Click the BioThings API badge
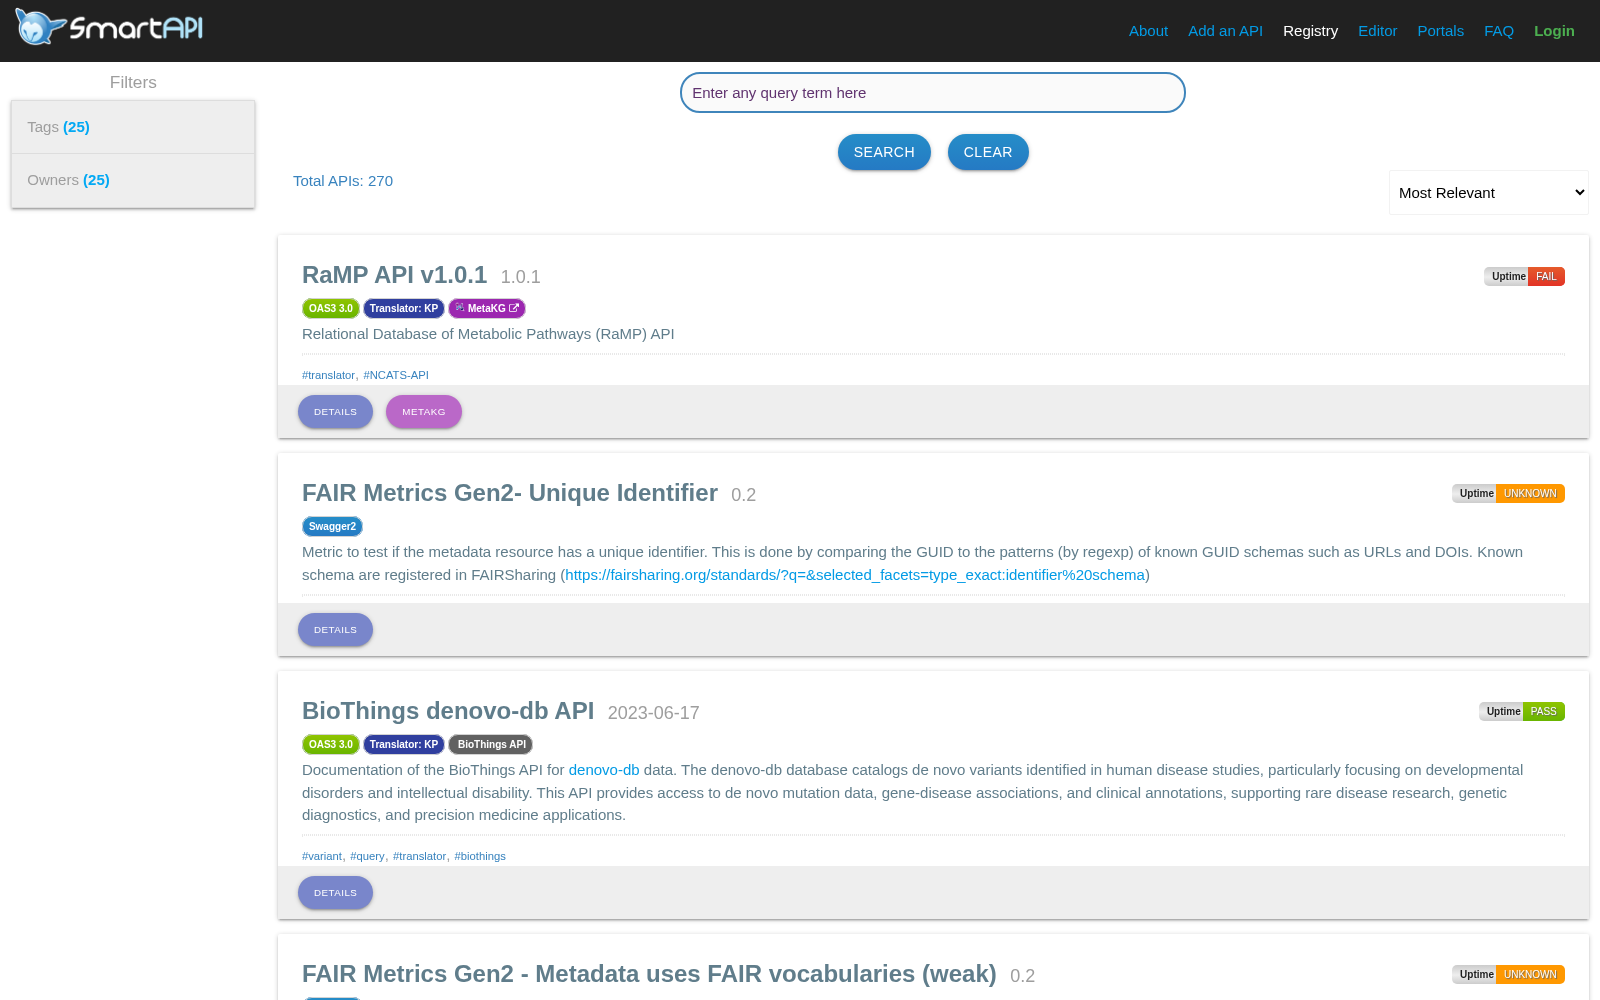Viewport: 1600px width, 1000px height. pyautogui.click(x=491, y=744)
